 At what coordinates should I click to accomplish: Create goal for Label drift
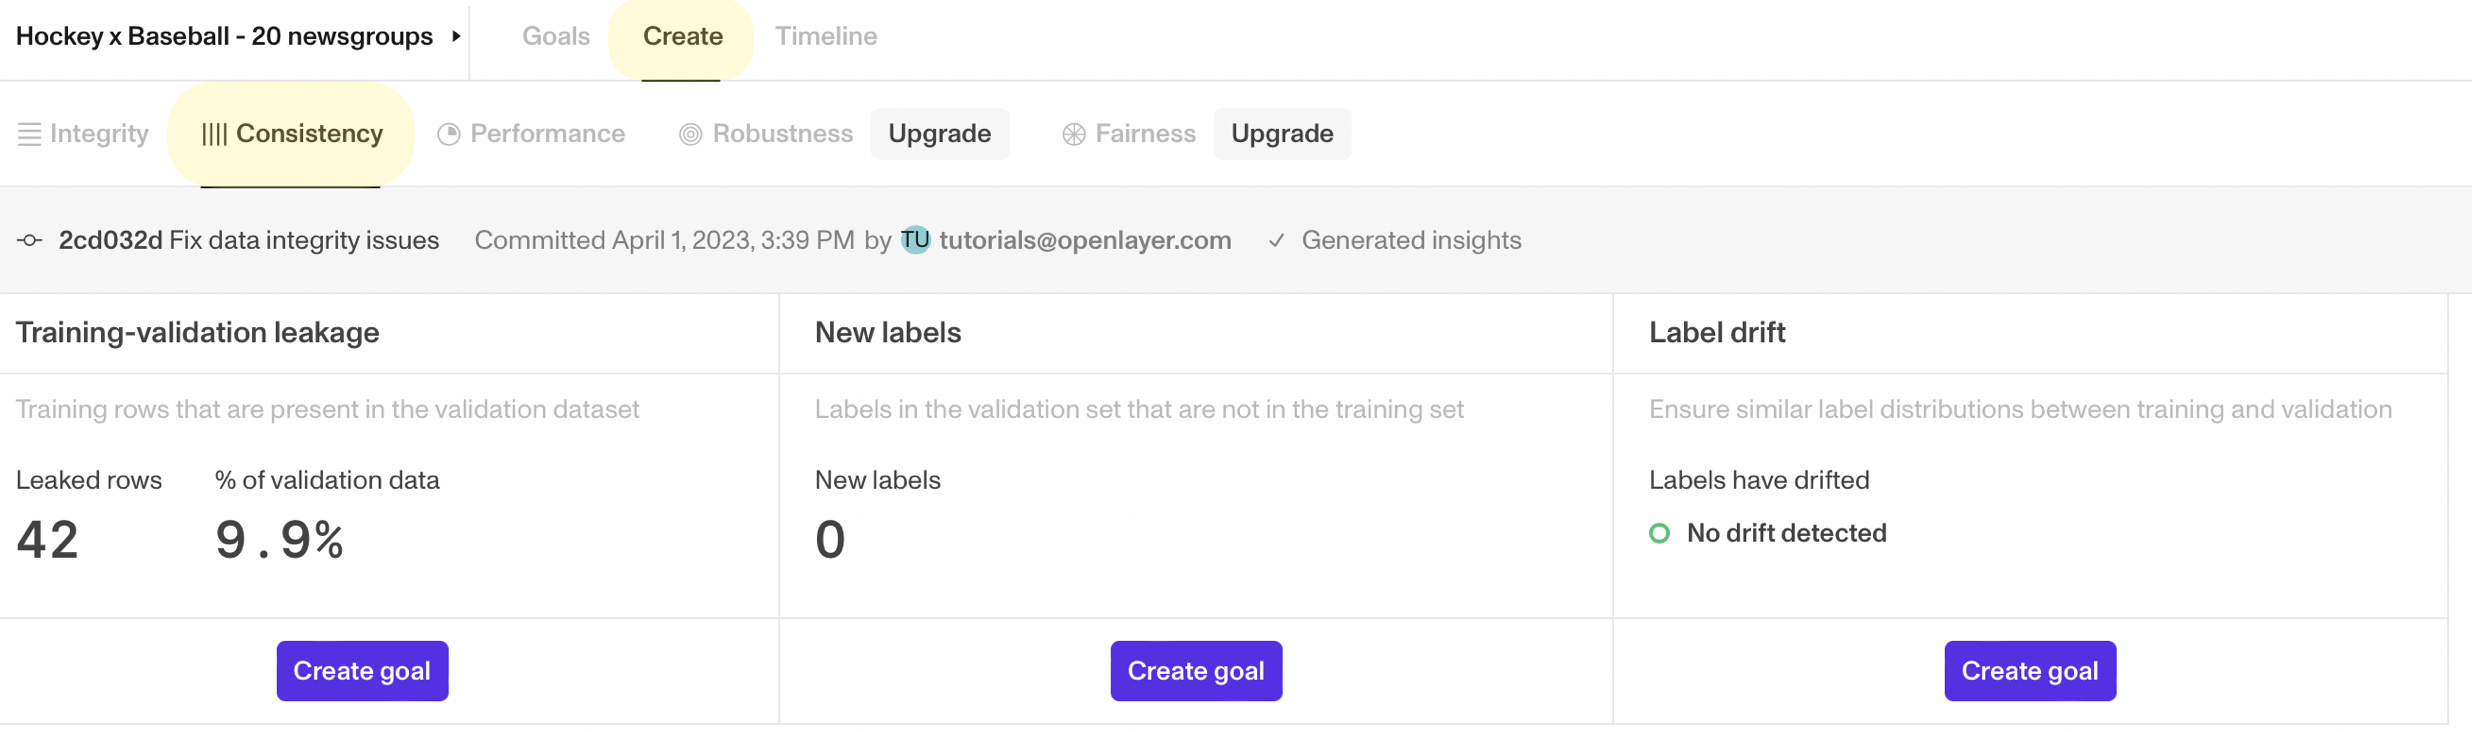(x=2030, y=670)
